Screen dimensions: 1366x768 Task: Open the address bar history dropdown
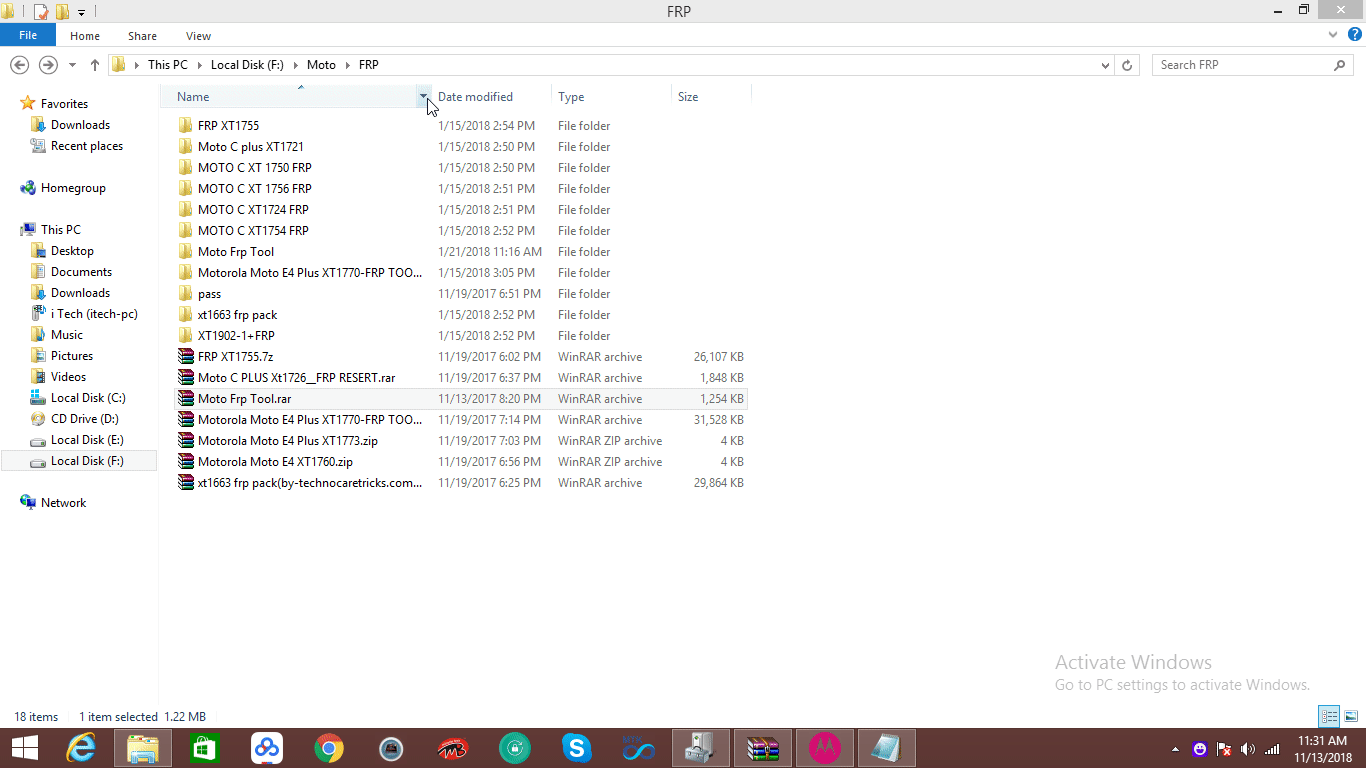[1105, 65]
